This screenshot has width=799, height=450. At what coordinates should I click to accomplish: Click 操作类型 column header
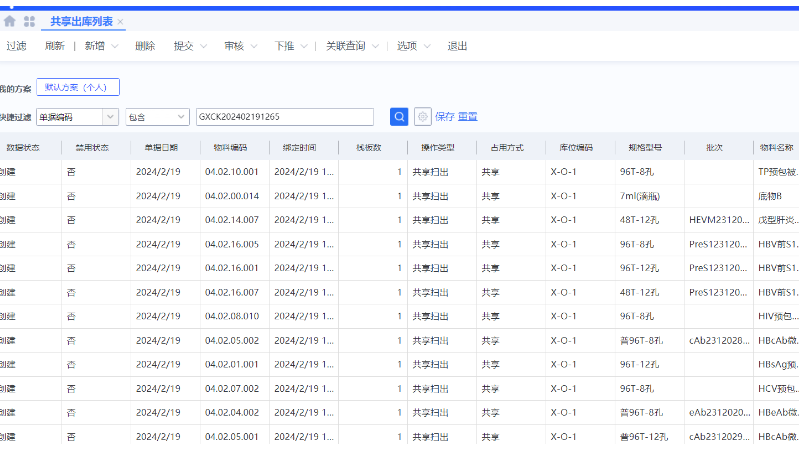(438, 148)
